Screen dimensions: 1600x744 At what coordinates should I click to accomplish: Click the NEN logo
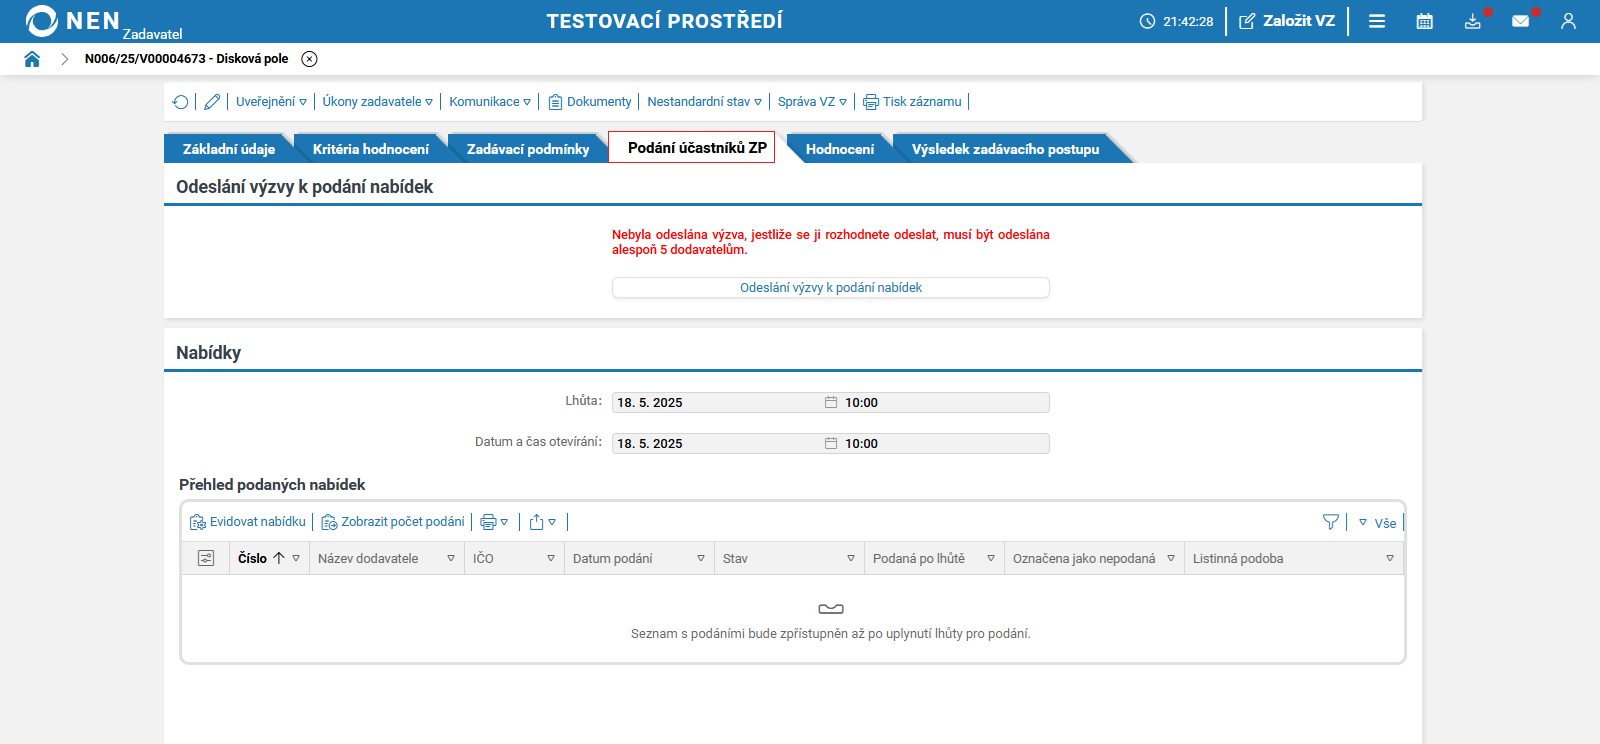click(72, 21)
